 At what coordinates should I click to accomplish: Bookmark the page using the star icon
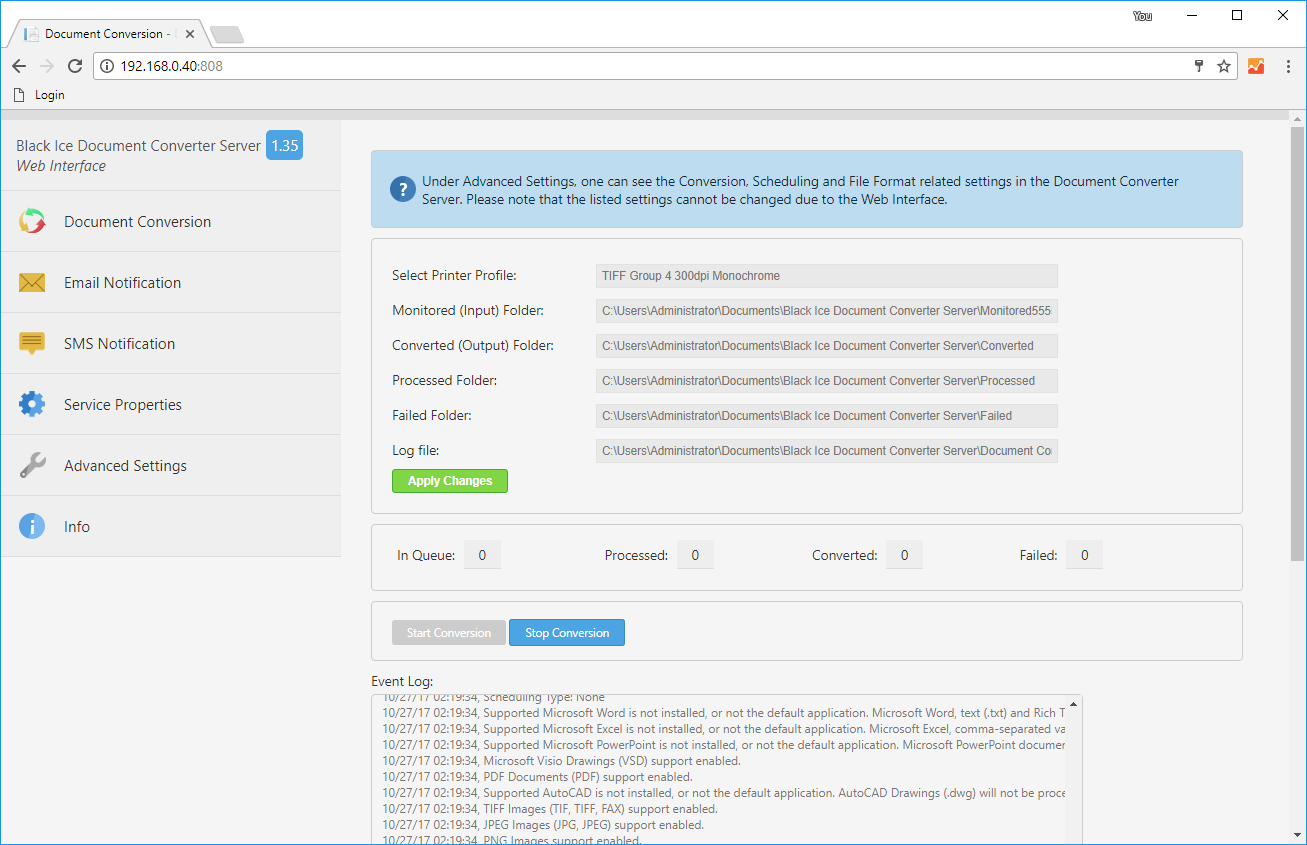coord(1224,65)
